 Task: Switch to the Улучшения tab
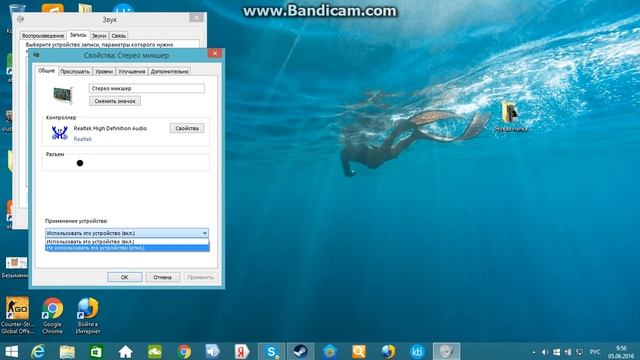coord(131,71)
